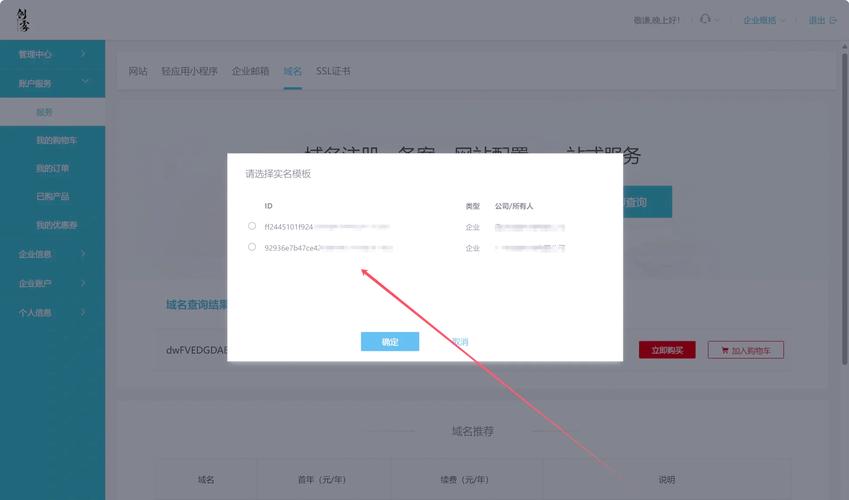Click 企业账户 in the sidebar
849x500 pixels.
click(35, 283)
